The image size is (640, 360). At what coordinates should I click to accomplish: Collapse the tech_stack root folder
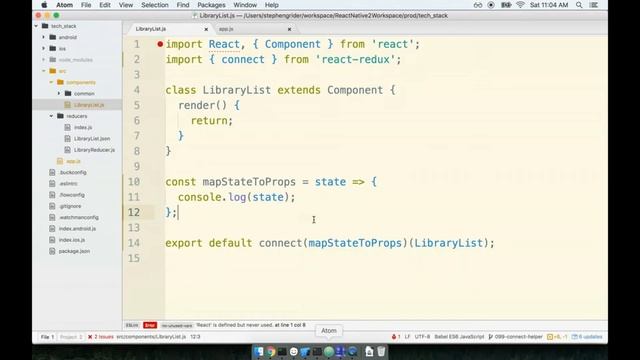tap(36, 26)
